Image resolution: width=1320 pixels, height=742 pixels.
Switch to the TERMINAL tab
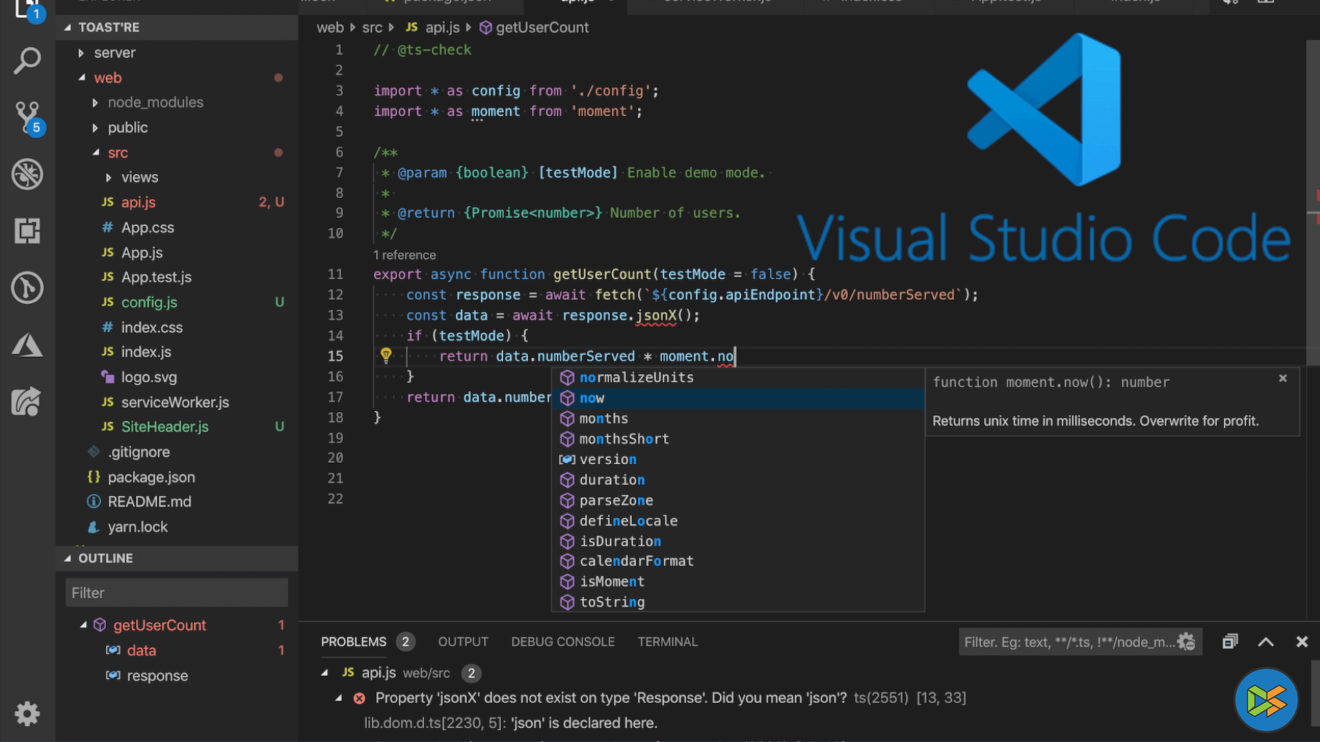[x=668, y=642]
